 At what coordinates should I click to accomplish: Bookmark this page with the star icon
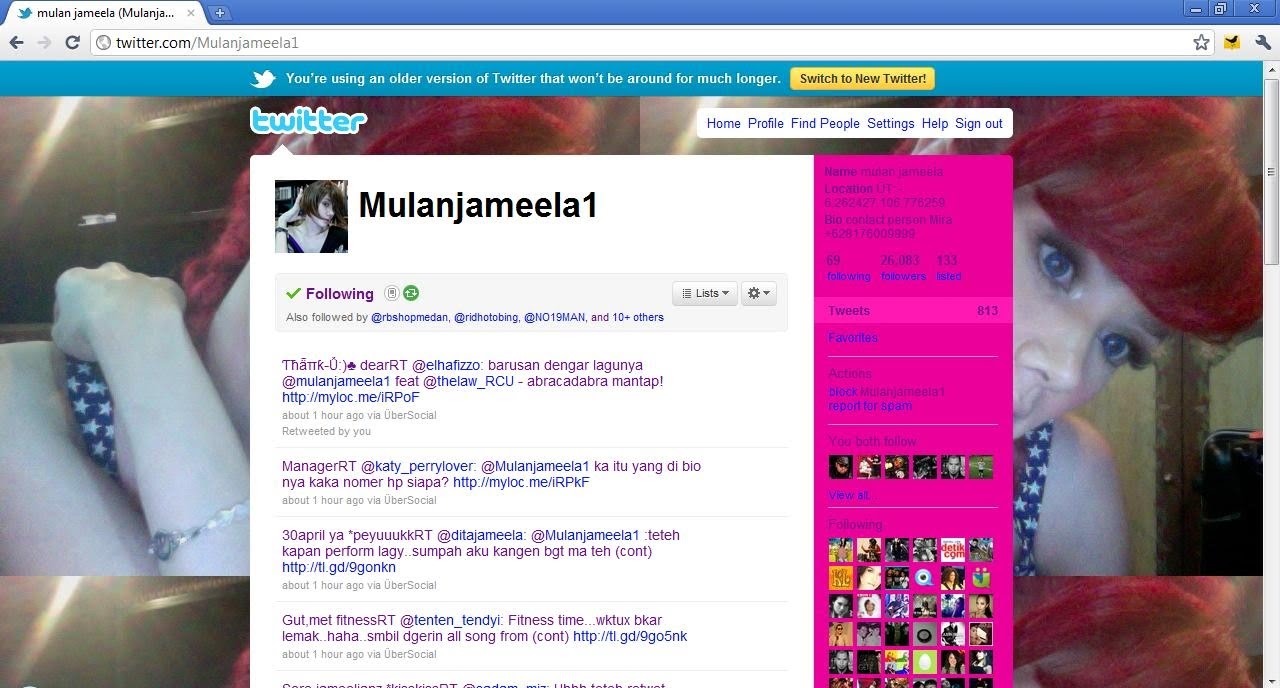pyautogui.click(x=1201, y=42)
